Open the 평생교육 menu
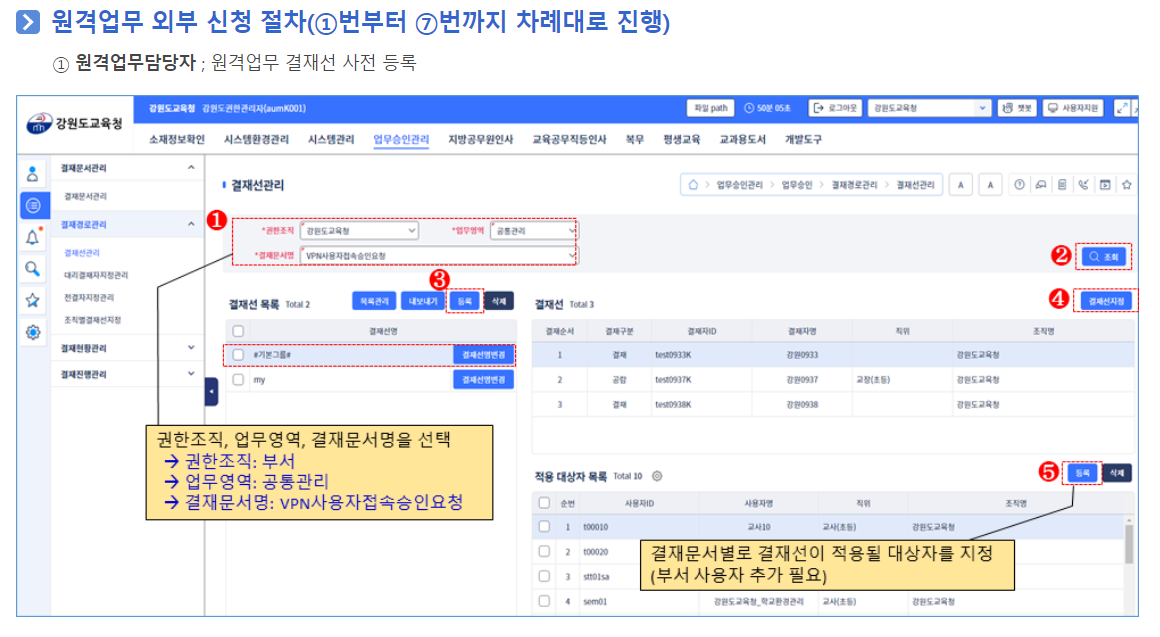 (681, 139)
